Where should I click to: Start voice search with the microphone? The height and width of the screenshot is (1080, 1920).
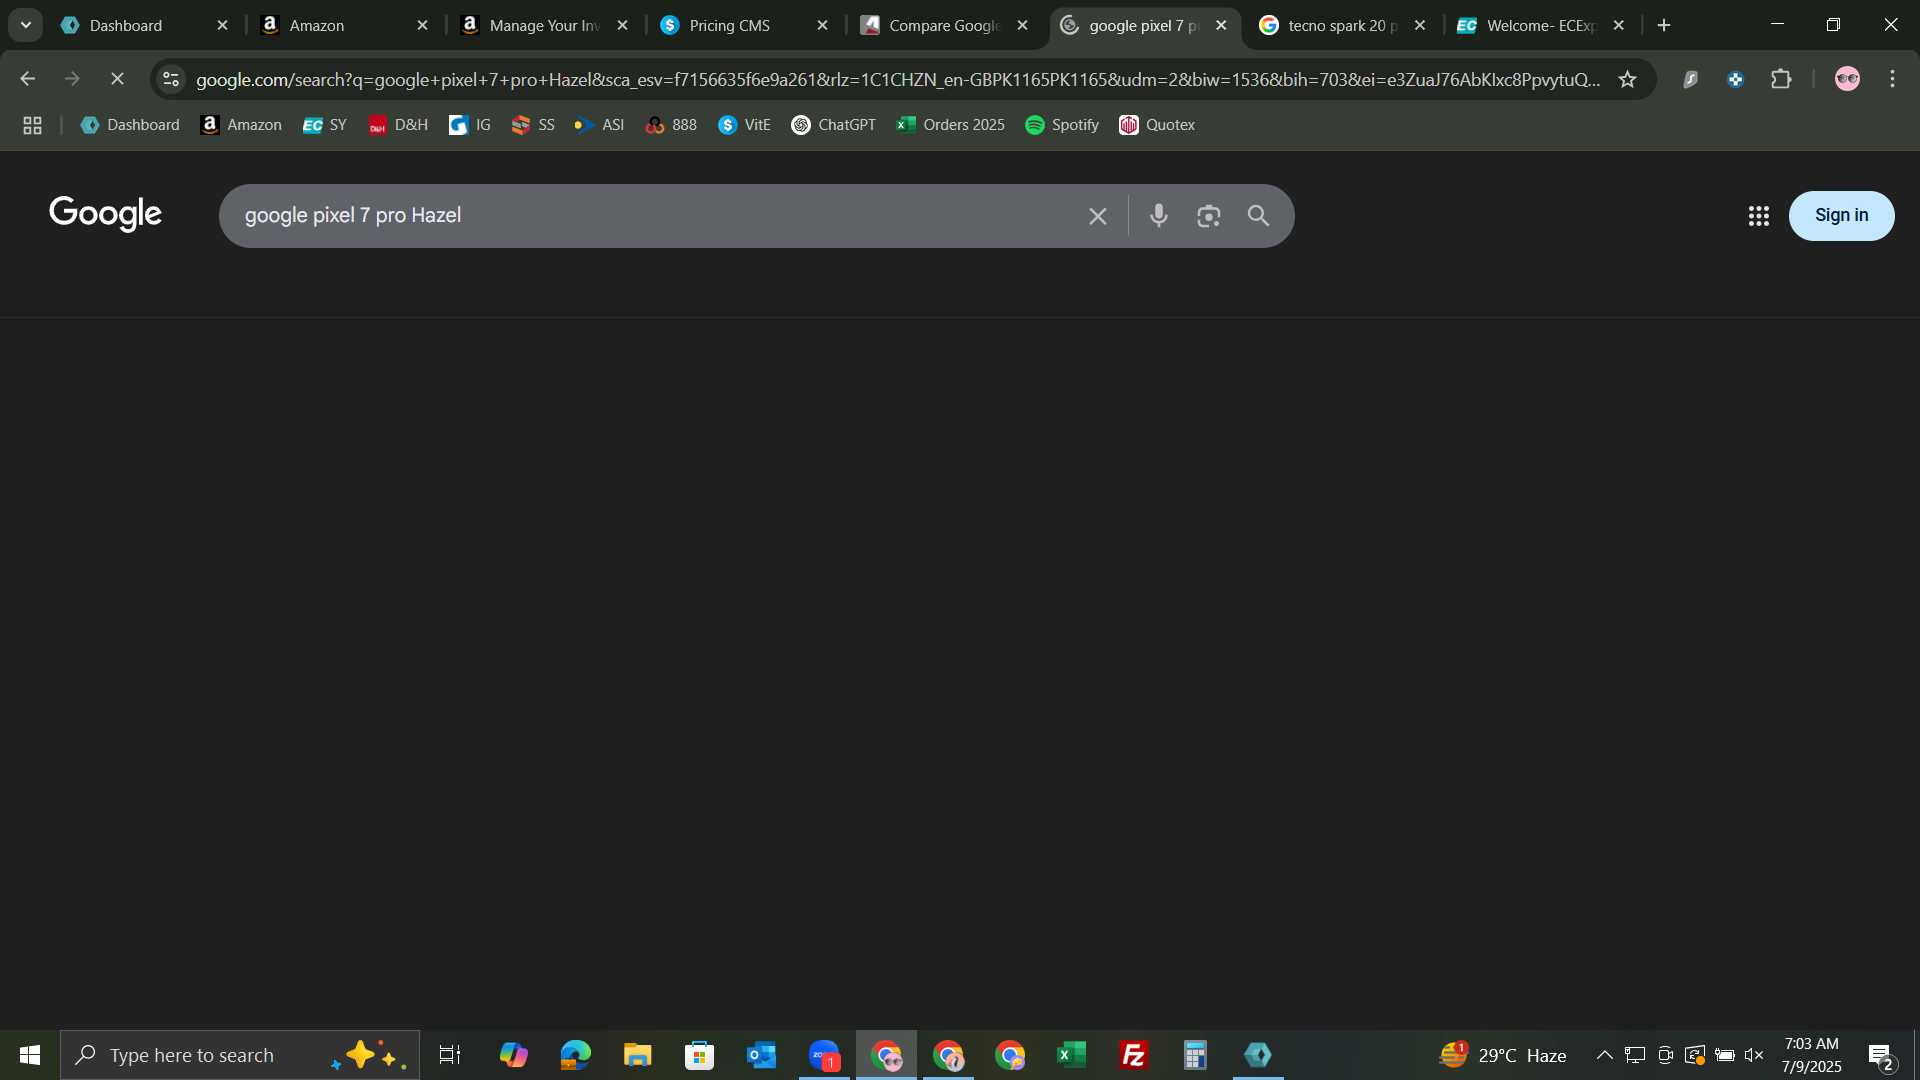[x=1158, y=216]
